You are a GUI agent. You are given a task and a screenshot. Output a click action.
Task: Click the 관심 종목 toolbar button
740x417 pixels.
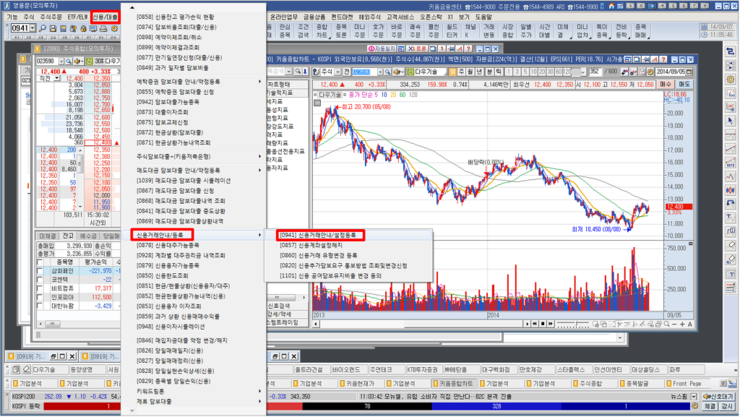[x=285, y=31]
